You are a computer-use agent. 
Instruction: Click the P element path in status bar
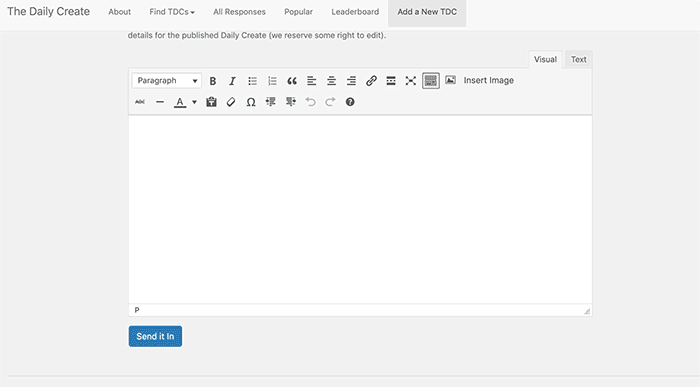(x=137, y=310)
